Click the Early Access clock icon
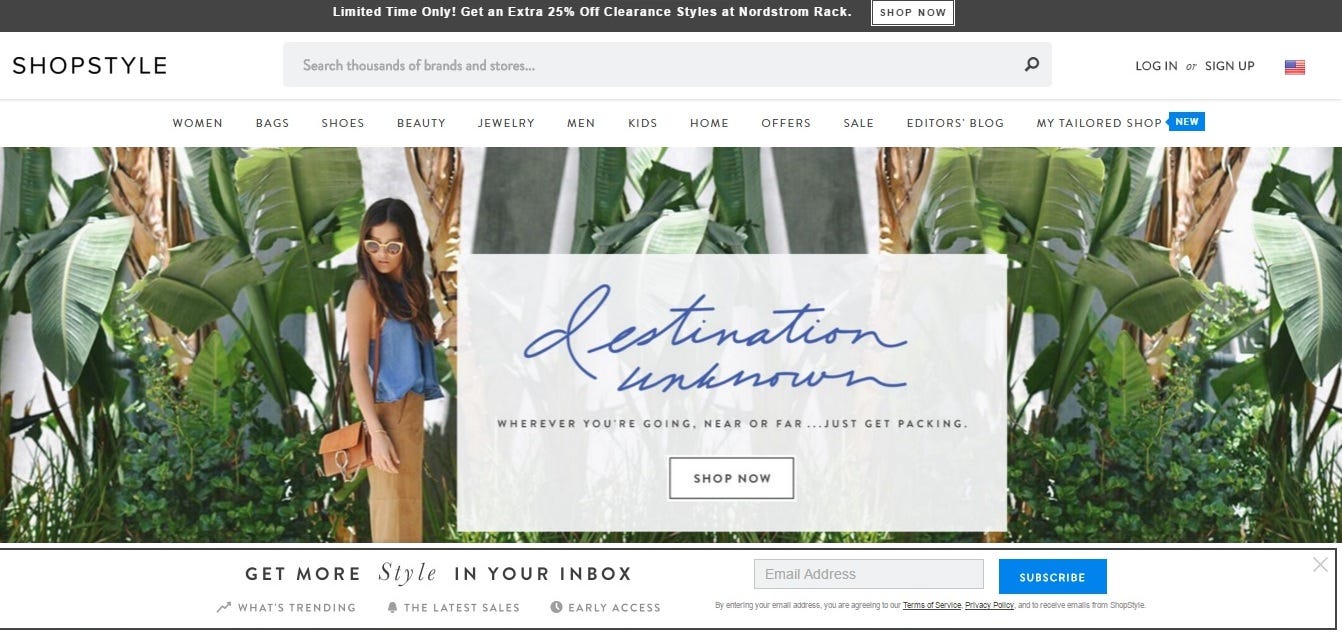The height and width of the screenshot is (633, 1342). (x=556, y=607)
